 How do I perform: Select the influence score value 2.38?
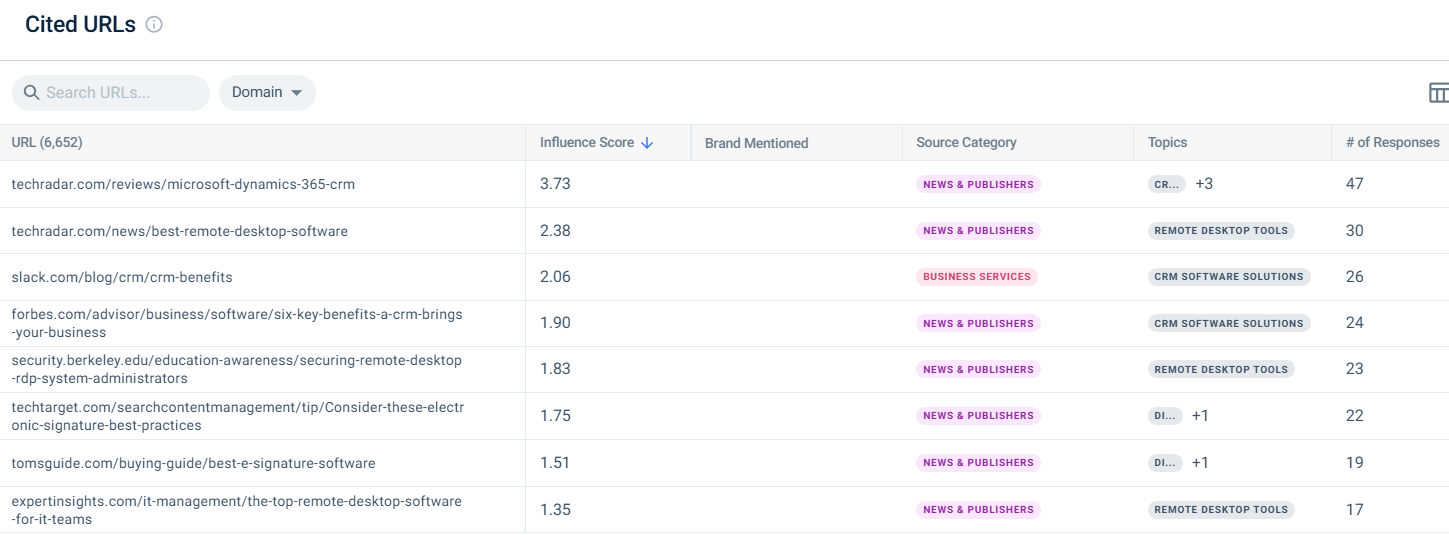click(x=555, y=231)
